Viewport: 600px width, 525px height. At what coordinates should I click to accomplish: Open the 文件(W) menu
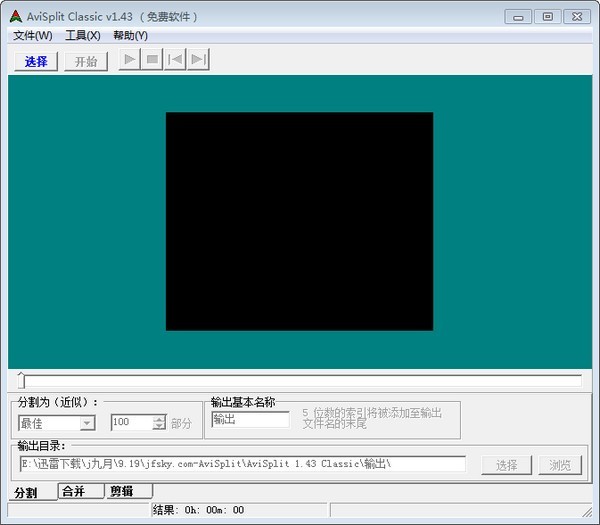click(33, 36)
